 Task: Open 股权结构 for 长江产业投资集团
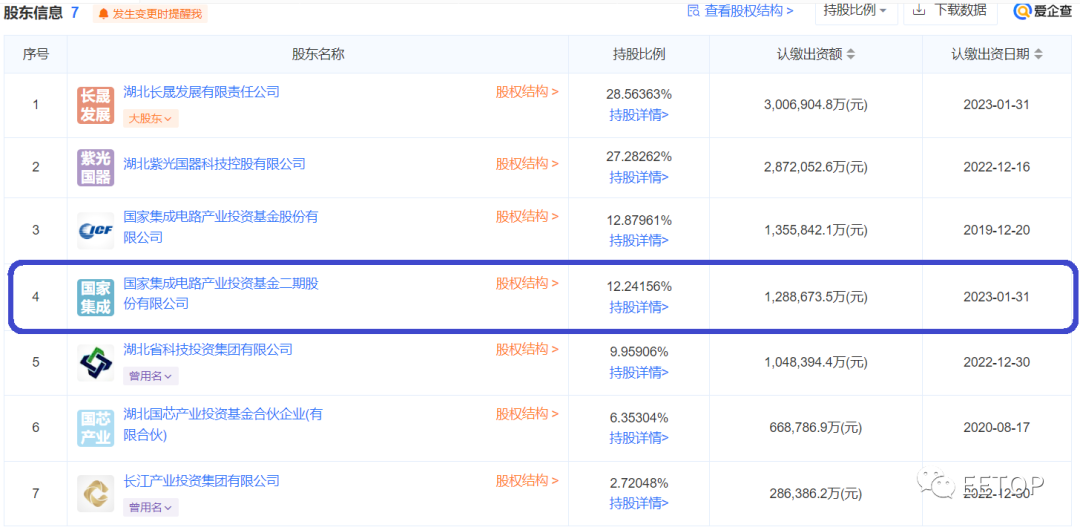(x=527, y=480)
